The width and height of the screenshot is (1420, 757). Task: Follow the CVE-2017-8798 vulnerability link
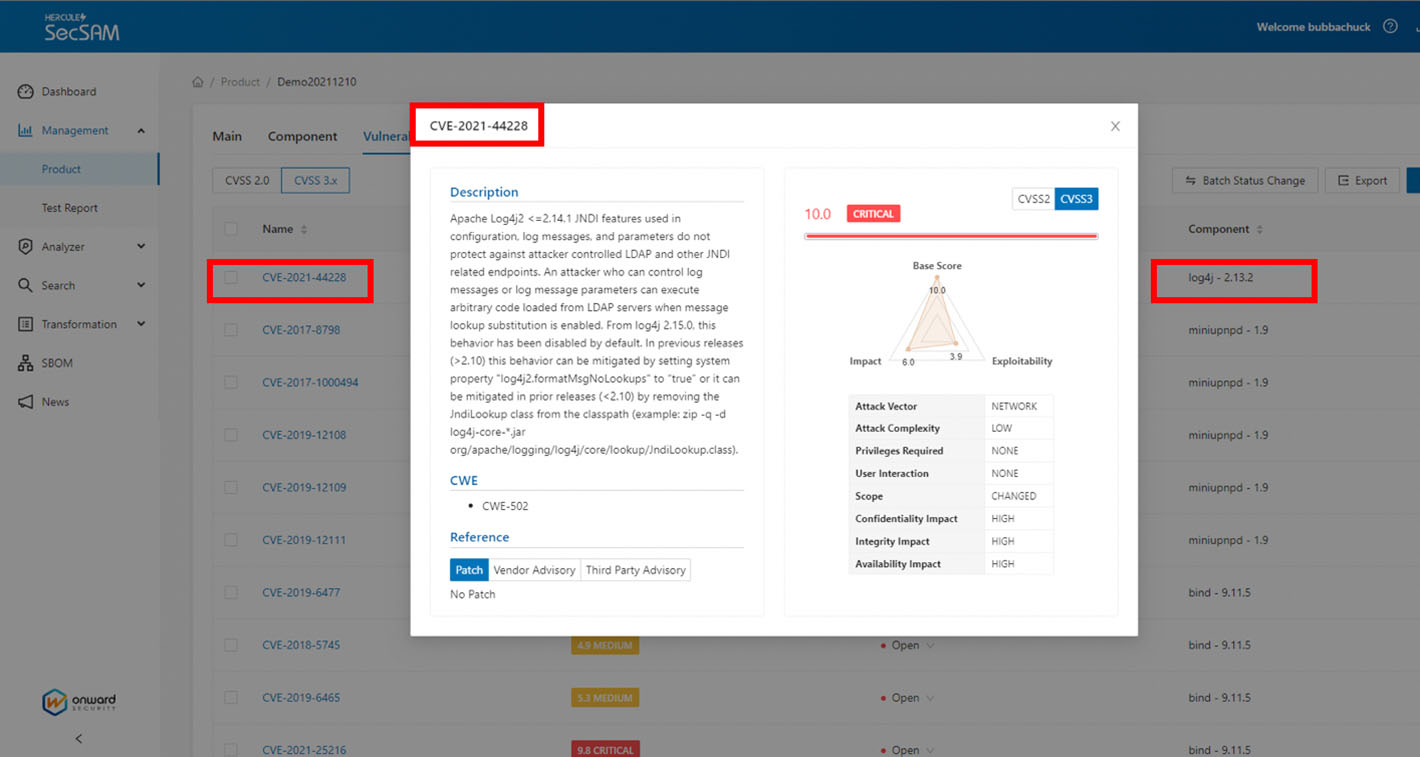point(301,329)
